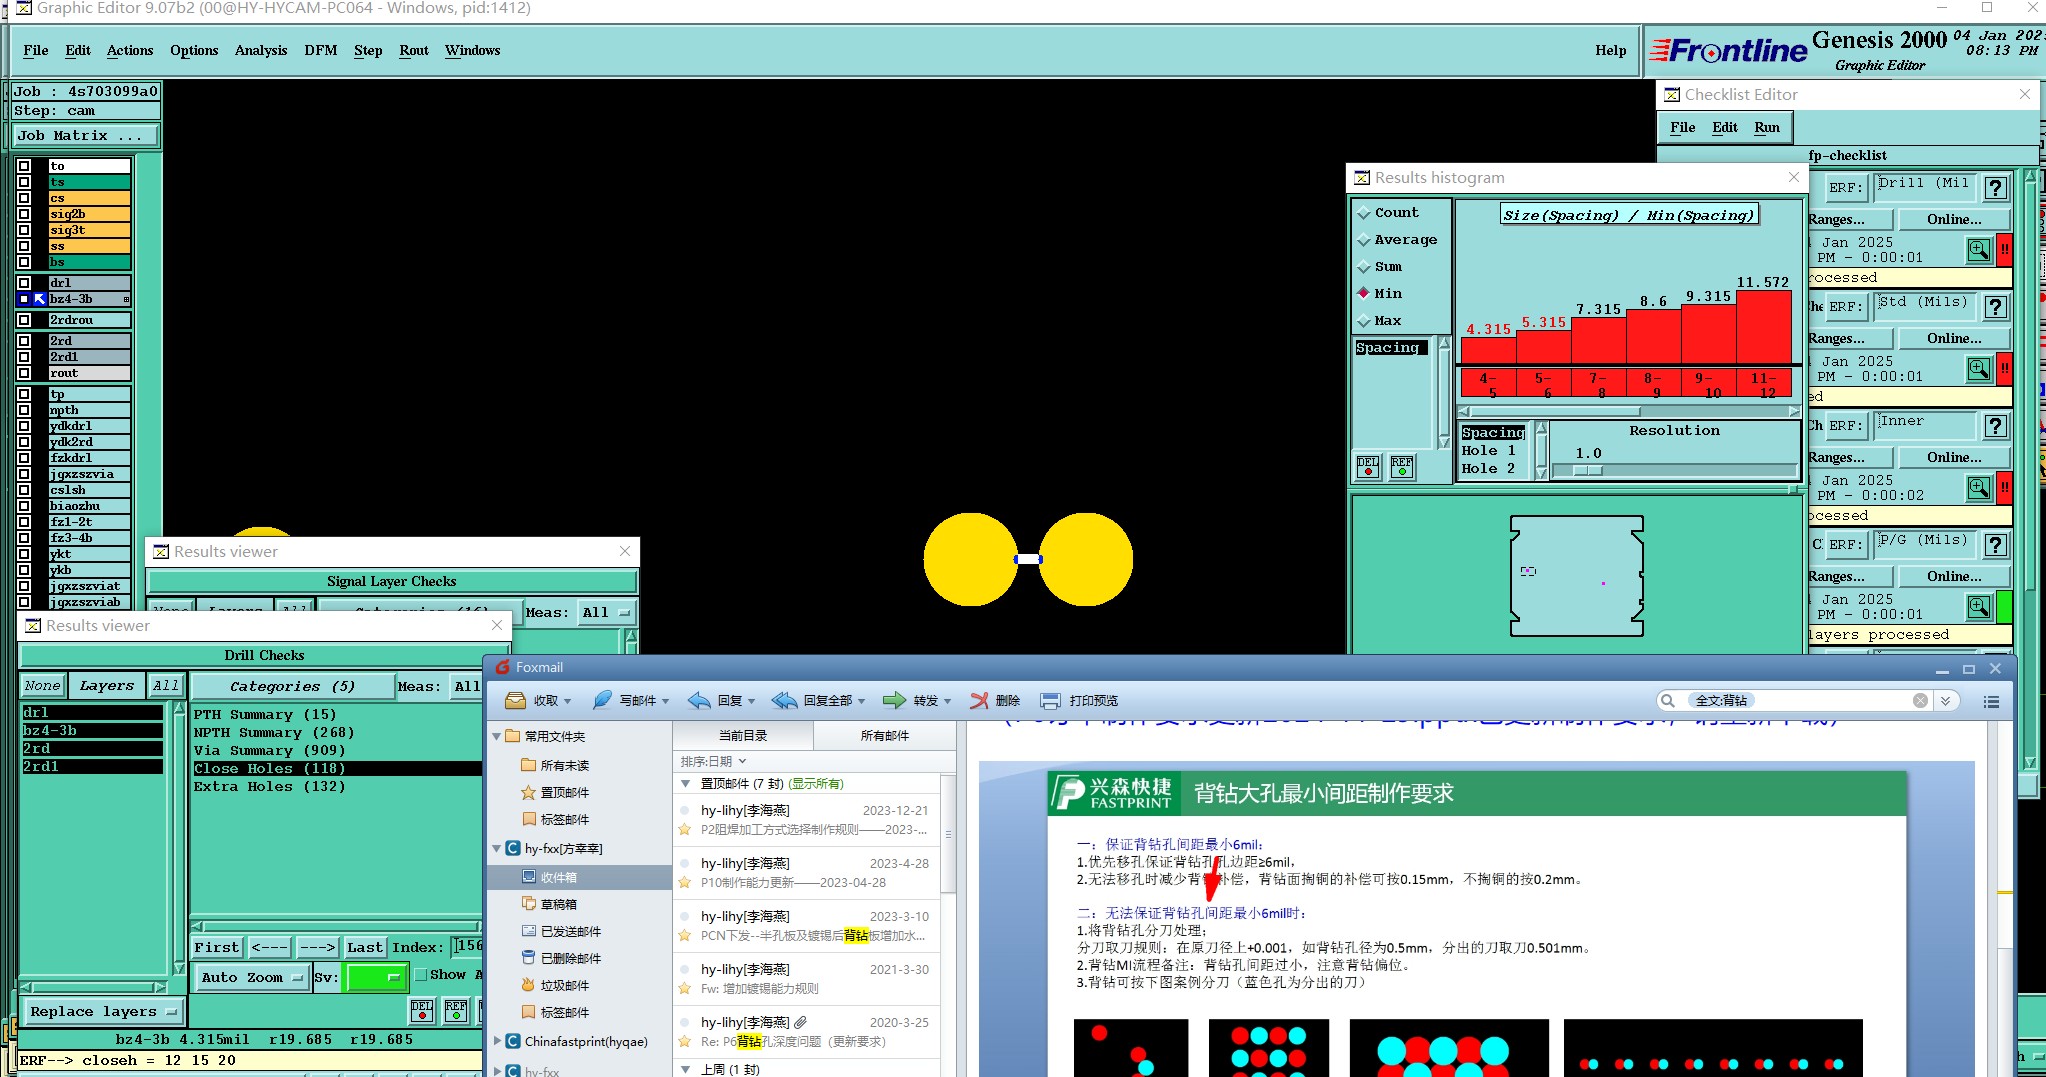The height and width of the screenshot is (1077, 2046).
Task: Select Average radio in Results histogram
Action: coord(1364,240)
